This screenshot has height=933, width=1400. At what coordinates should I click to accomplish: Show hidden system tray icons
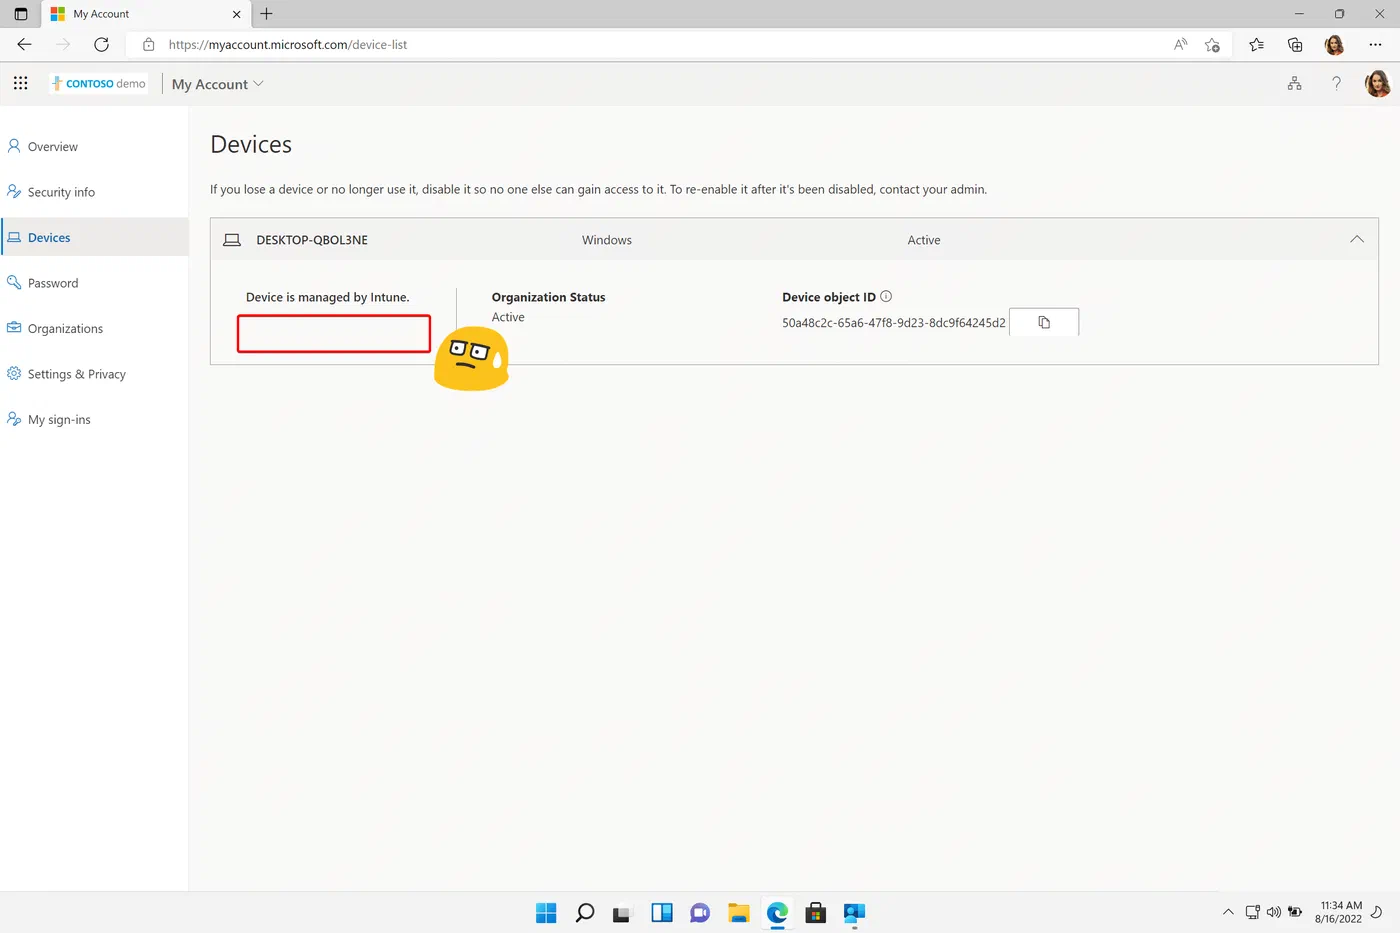tap(1228, 912)
